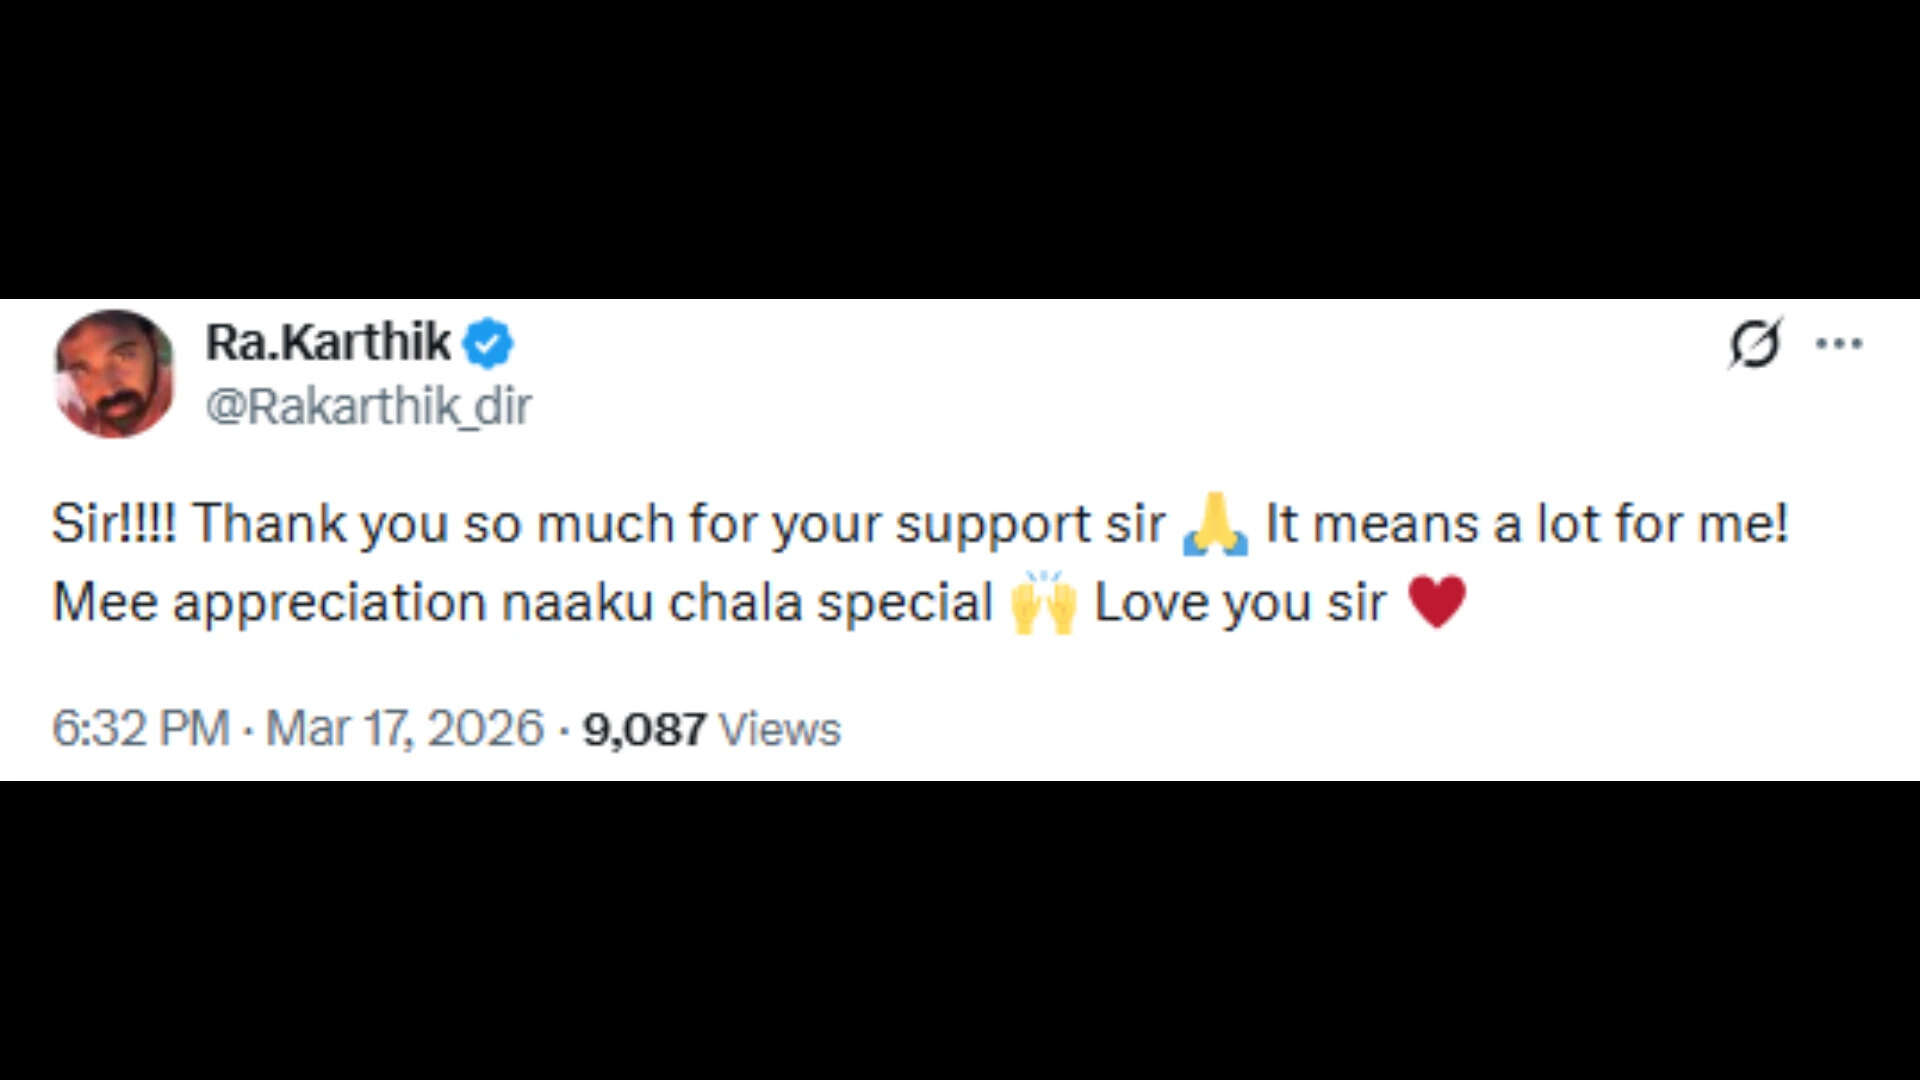Screen dimensions: 1920x1080
Task: Click the Mar 17, 2026 date
Action: click(x=404, y=728)
